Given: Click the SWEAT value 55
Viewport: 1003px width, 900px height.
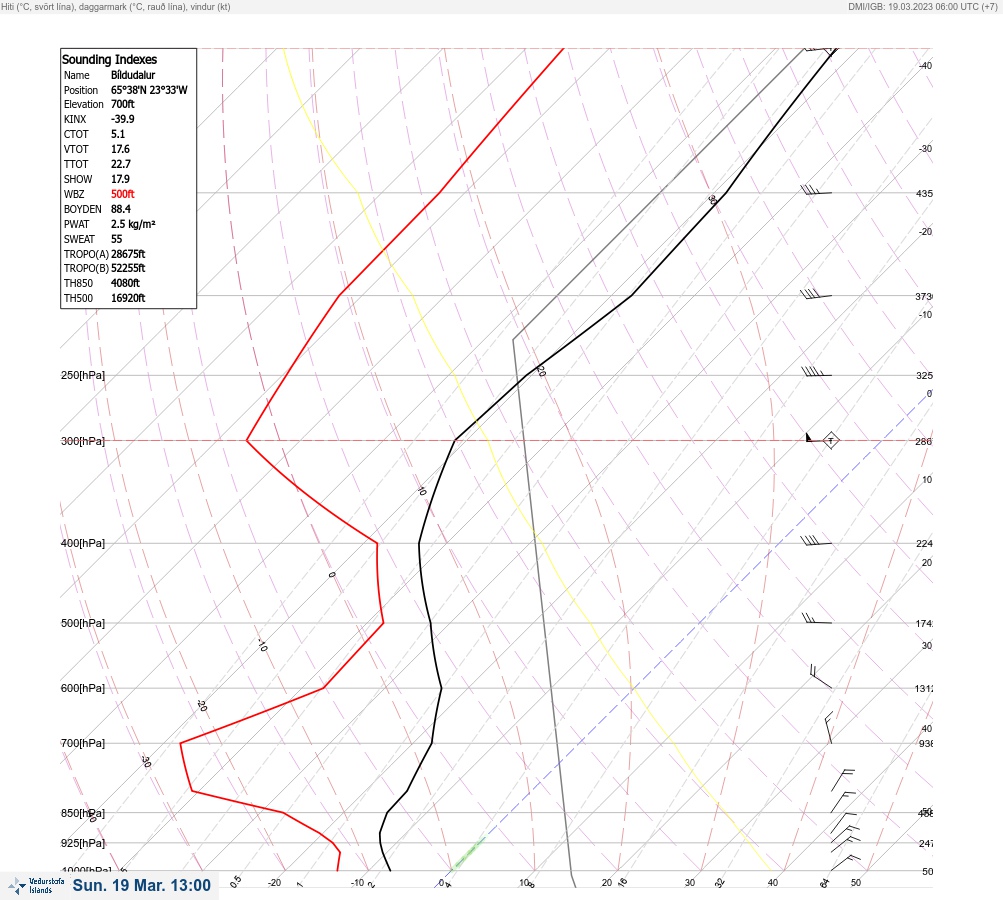Looking at the screenshot, I should click(116, 239).
